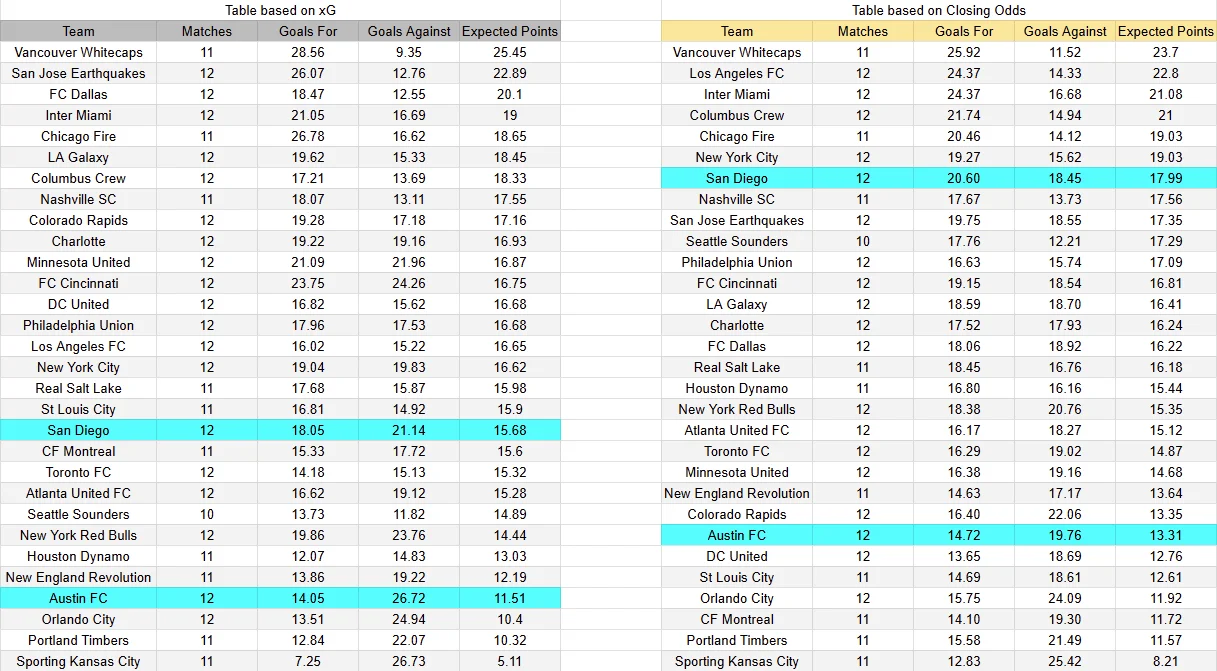The width and height of the screenshot is (1217, 671).
Task: Select New York Red Bulls' 20.76 Goals Against
Action: coord(1065,409)
